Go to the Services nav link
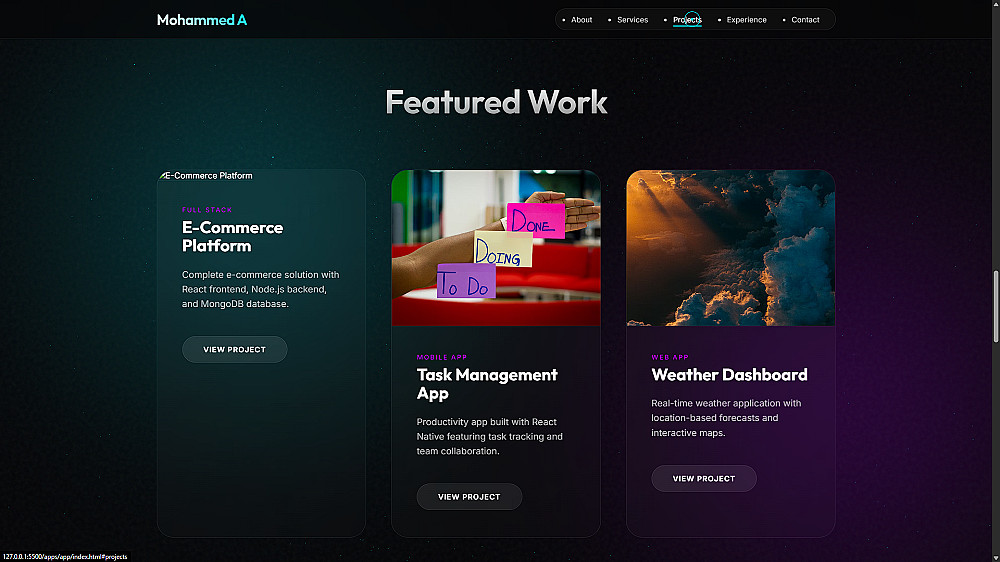The width and height of the screenshot is (1000, 562). point(632,20)
